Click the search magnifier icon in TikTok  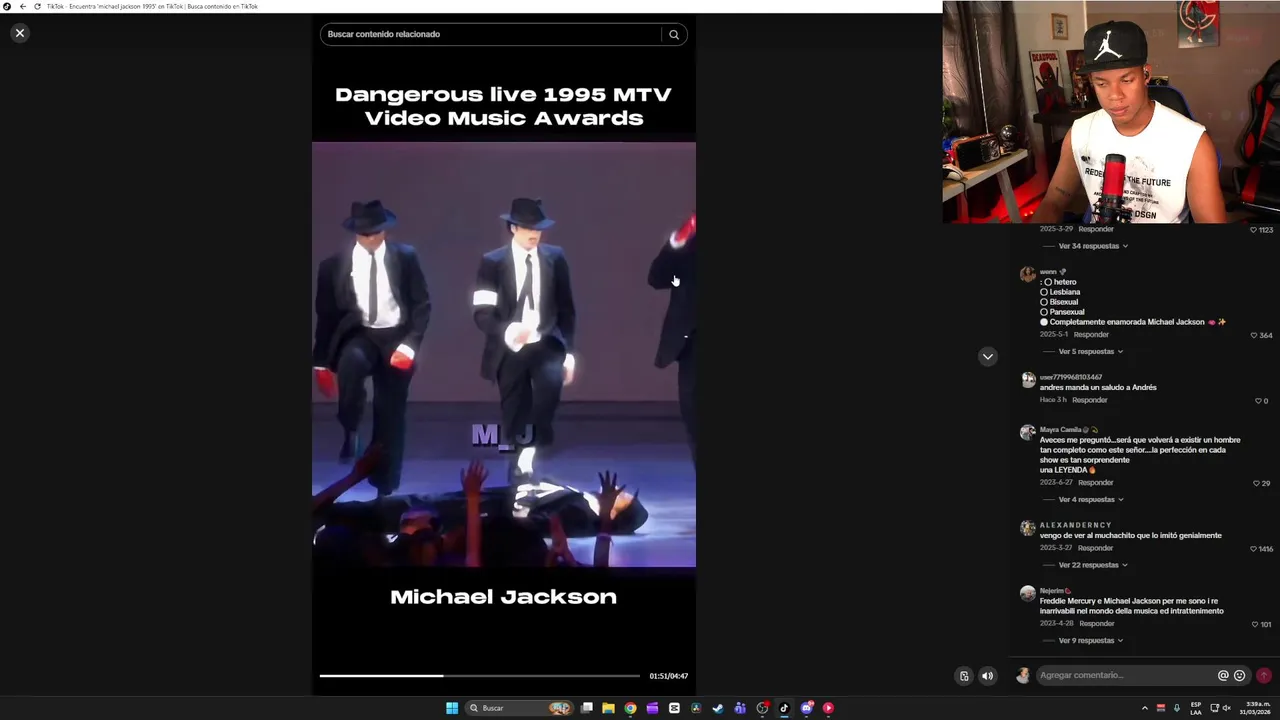tap(674, 34)
